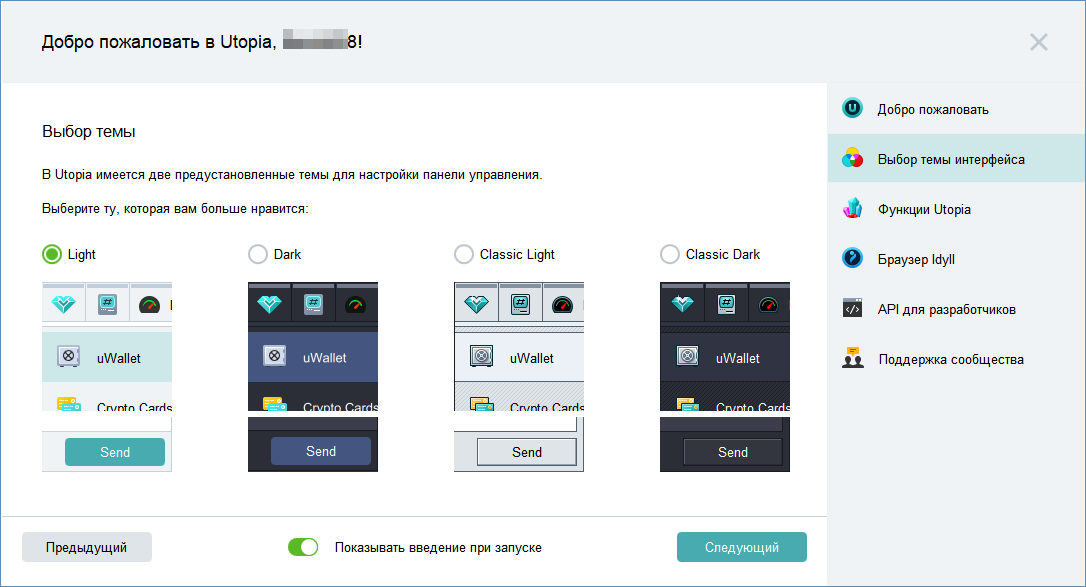The width and height of the screenshot is (1086, 587).
Task: Select the Dark theme radio button
Action: [258, 254]
